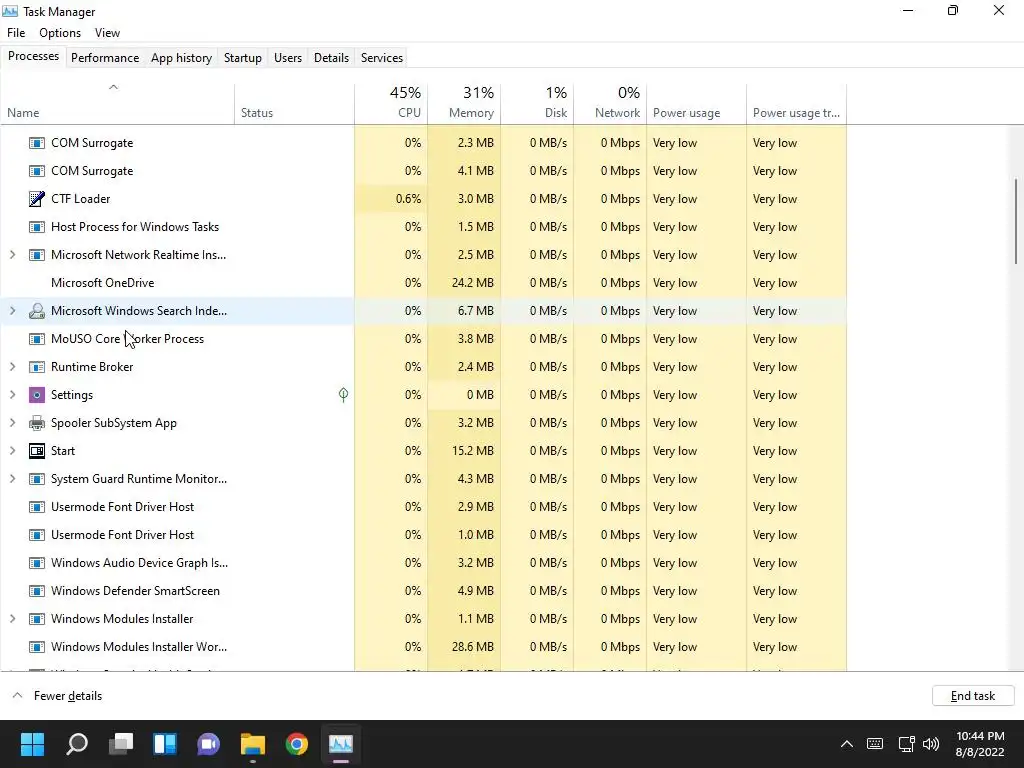
Task: Switch to the Users tab
Action: [x=288, y=57]
